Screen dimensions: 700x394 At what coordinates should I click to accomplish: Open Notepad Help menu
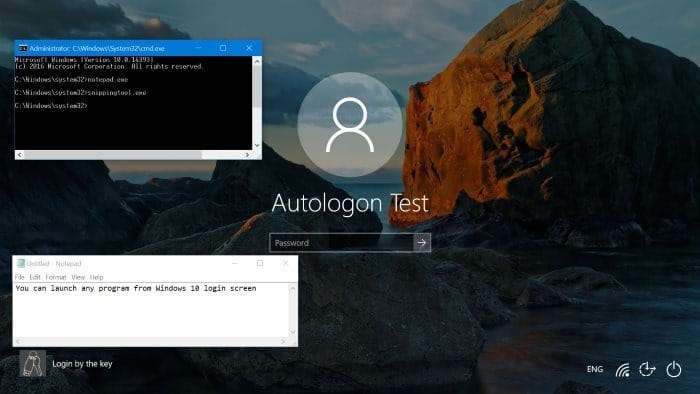click(96, 277)
